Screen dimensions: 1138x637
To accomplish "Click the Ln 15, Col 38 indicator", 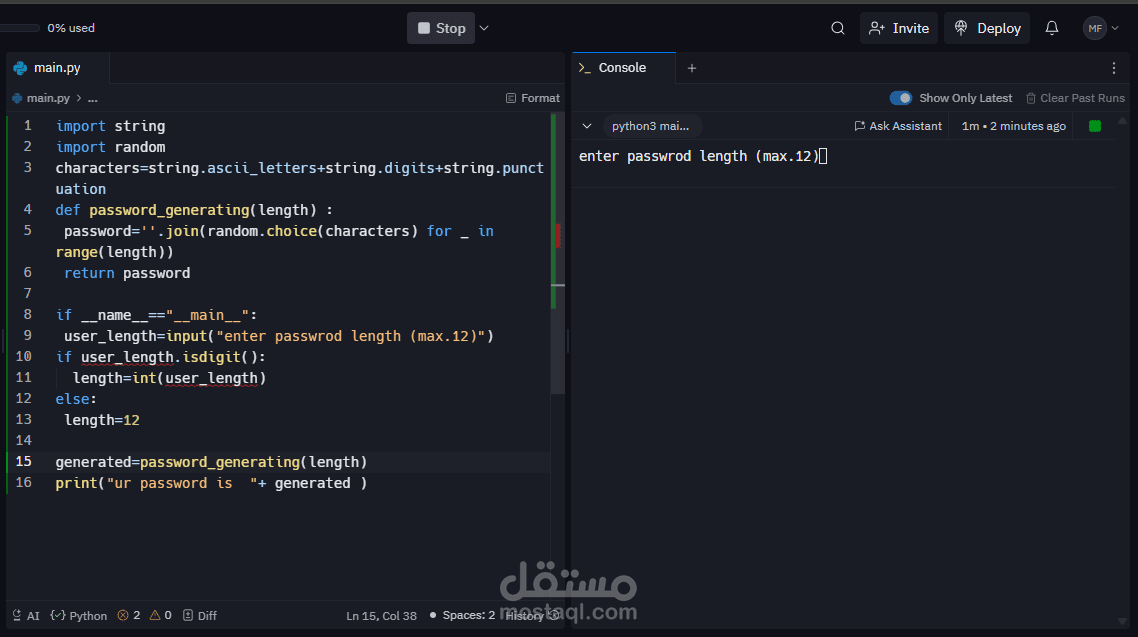I will 381,615.
